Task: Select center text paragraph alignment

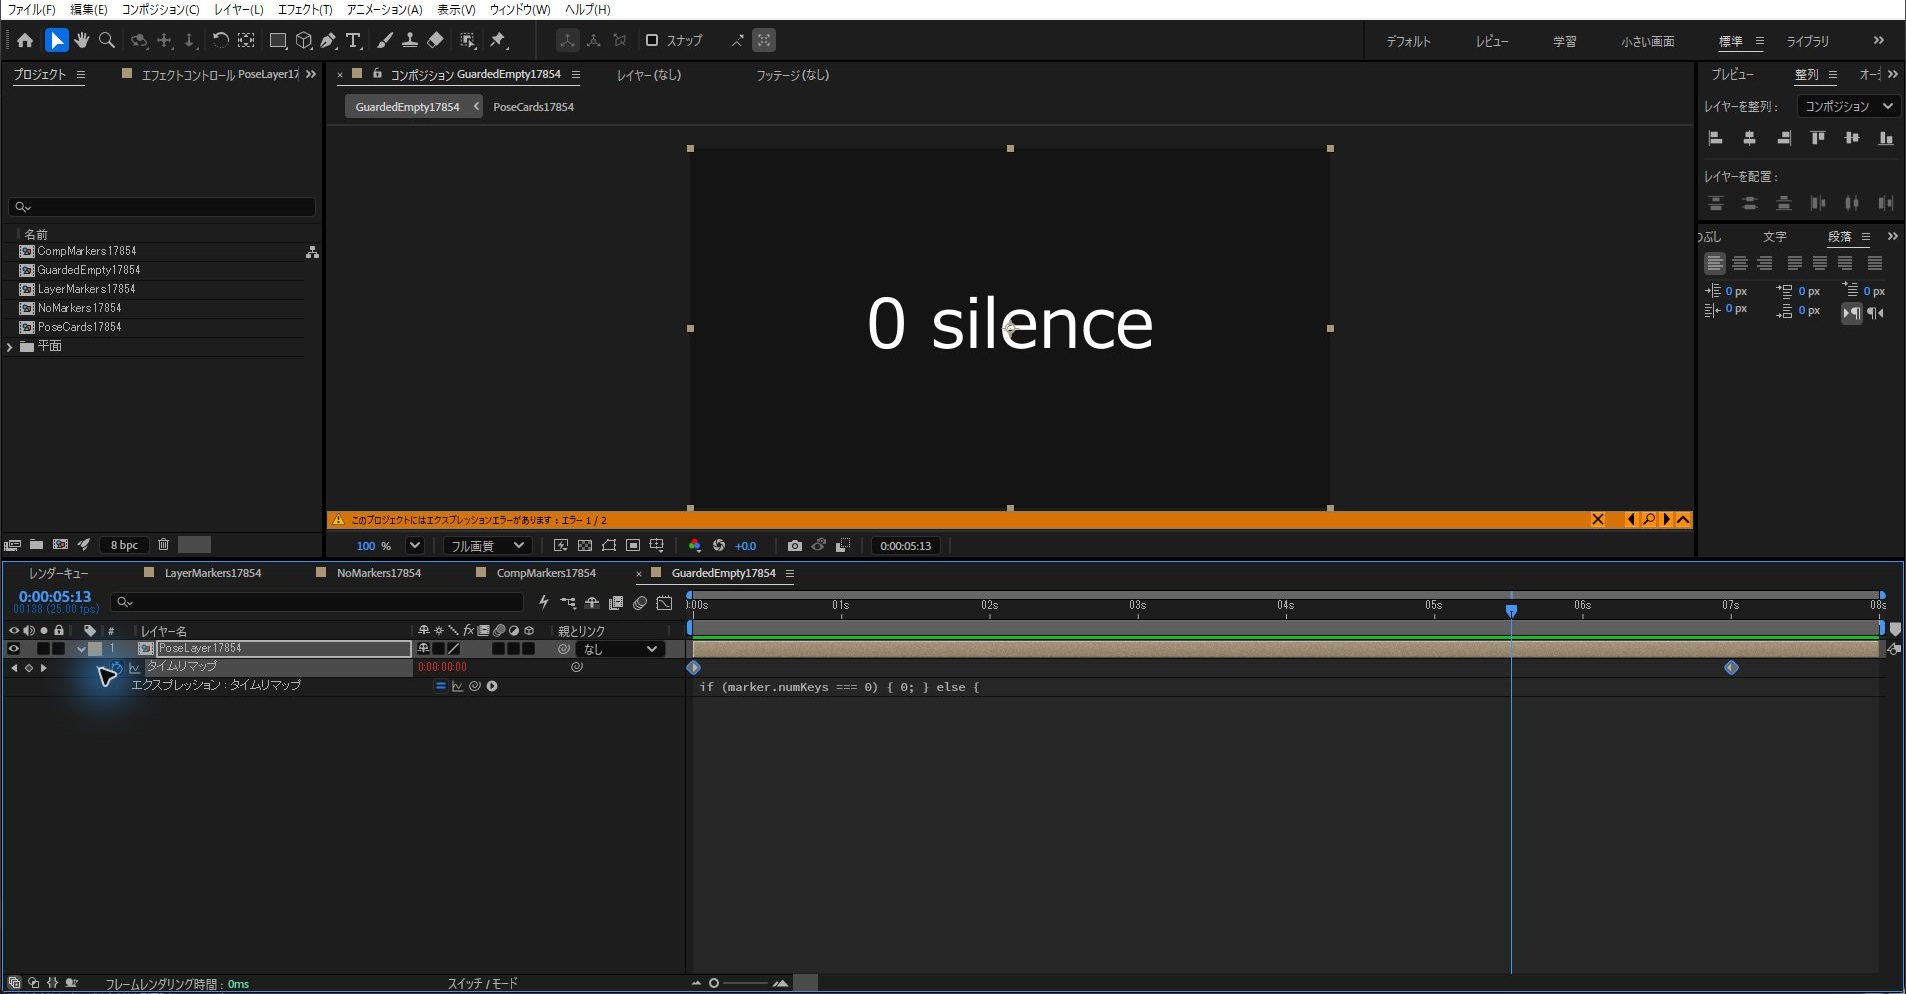Action: click(1740, 263)
